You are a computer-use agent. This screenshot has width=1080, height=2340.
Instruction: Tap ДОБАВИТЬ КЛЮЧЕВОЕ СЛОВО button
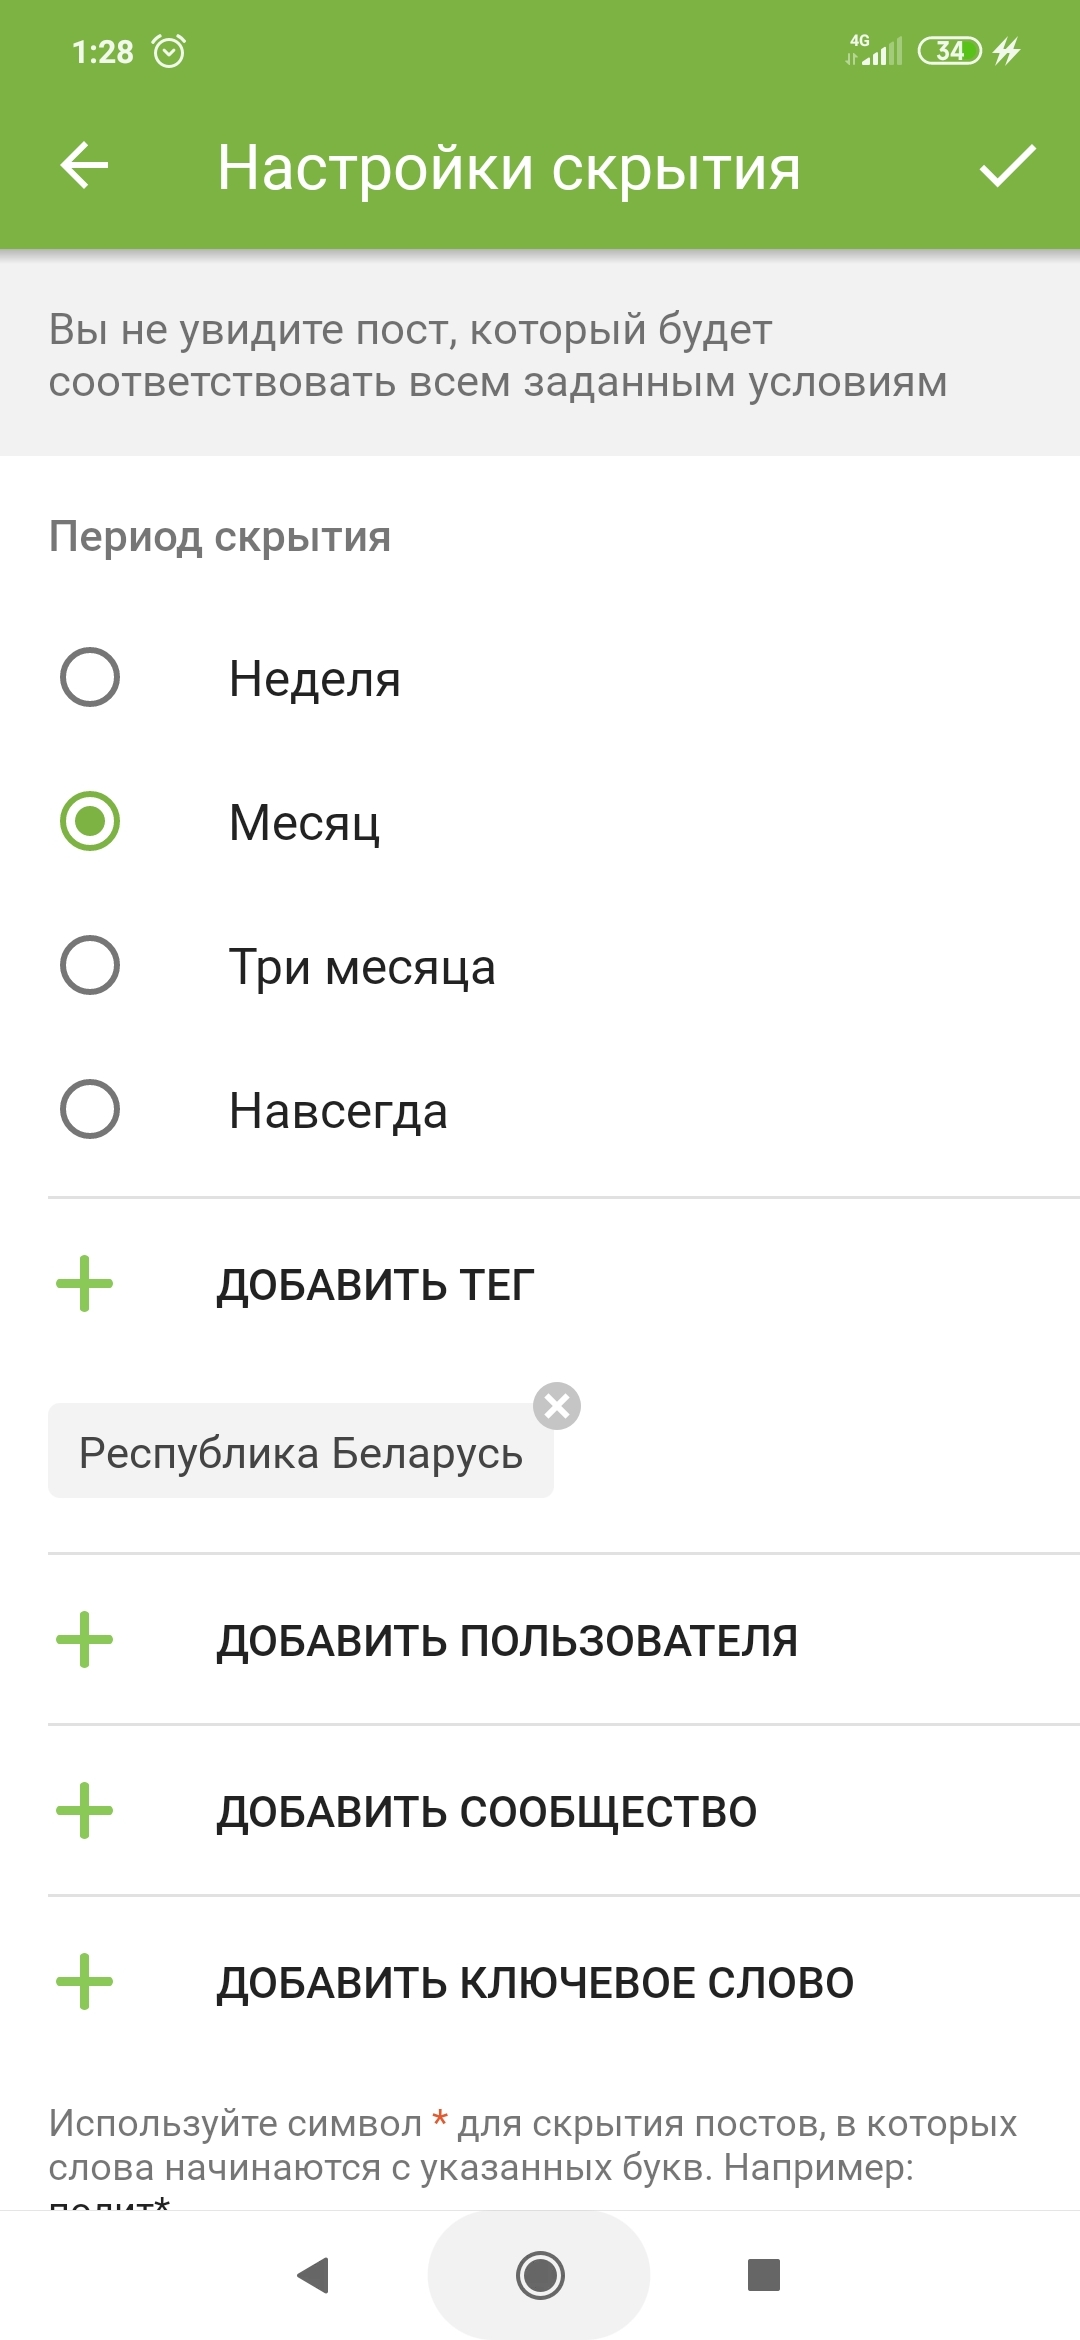pyautogui.click(x=535, y=1983)
